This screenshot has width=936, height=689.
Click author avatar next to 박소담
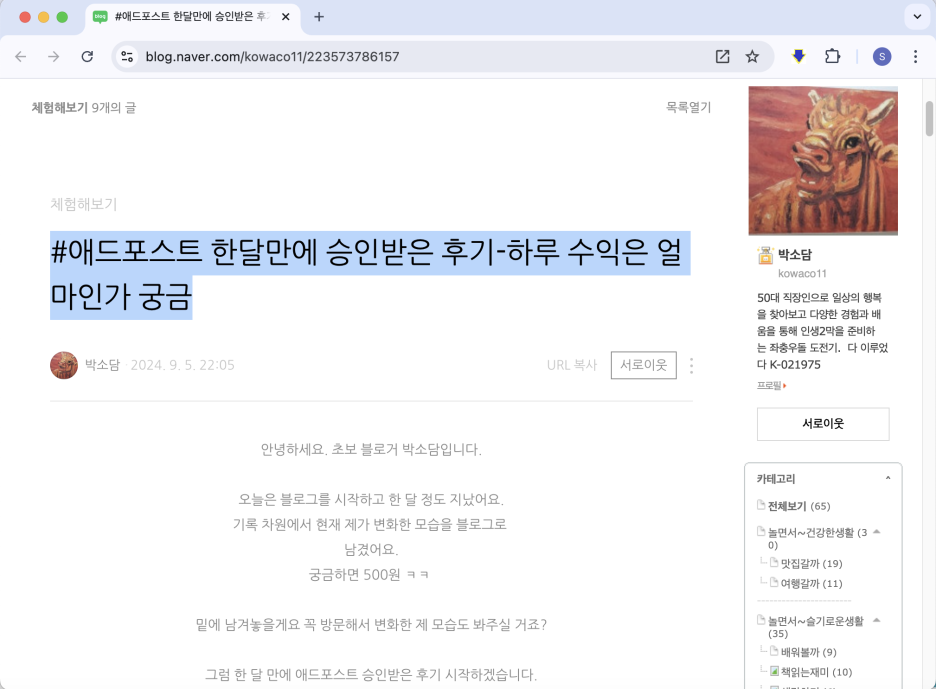pos(64,365)
